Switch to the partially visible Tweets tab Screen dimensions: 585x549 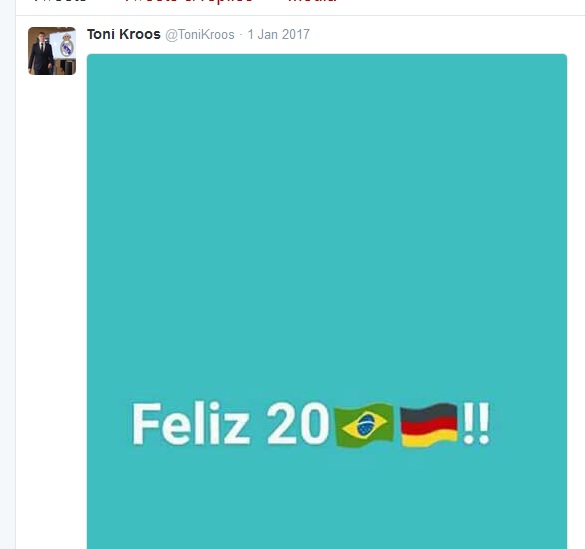pyautogui.click(x=60, y=1)
